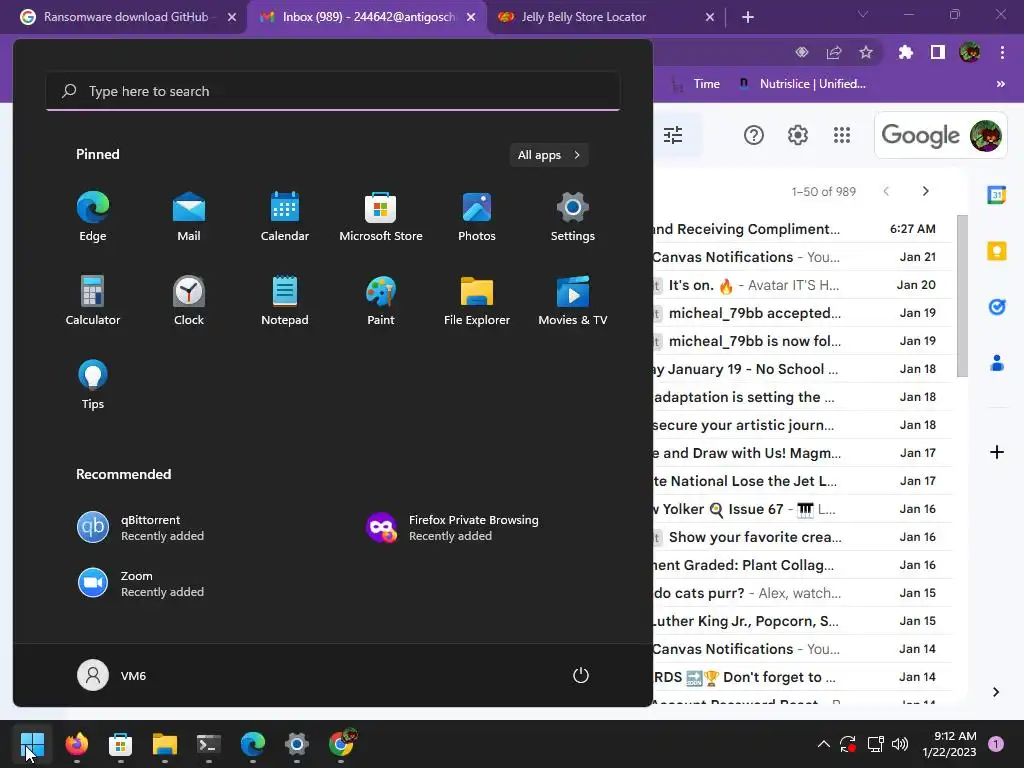Switch to Ransomware download GitHub tab
Viewport: 1024px width, 768px height.
click(128, 17)
